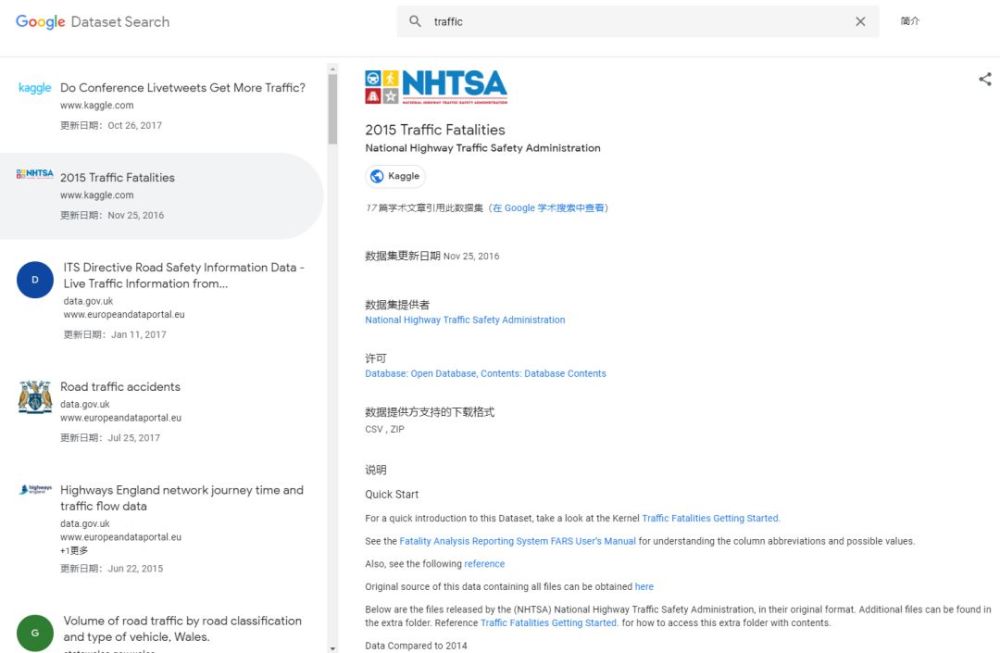
Task: Click the large NHTSA logo in detail pane
Action: (x=436, y=87)
